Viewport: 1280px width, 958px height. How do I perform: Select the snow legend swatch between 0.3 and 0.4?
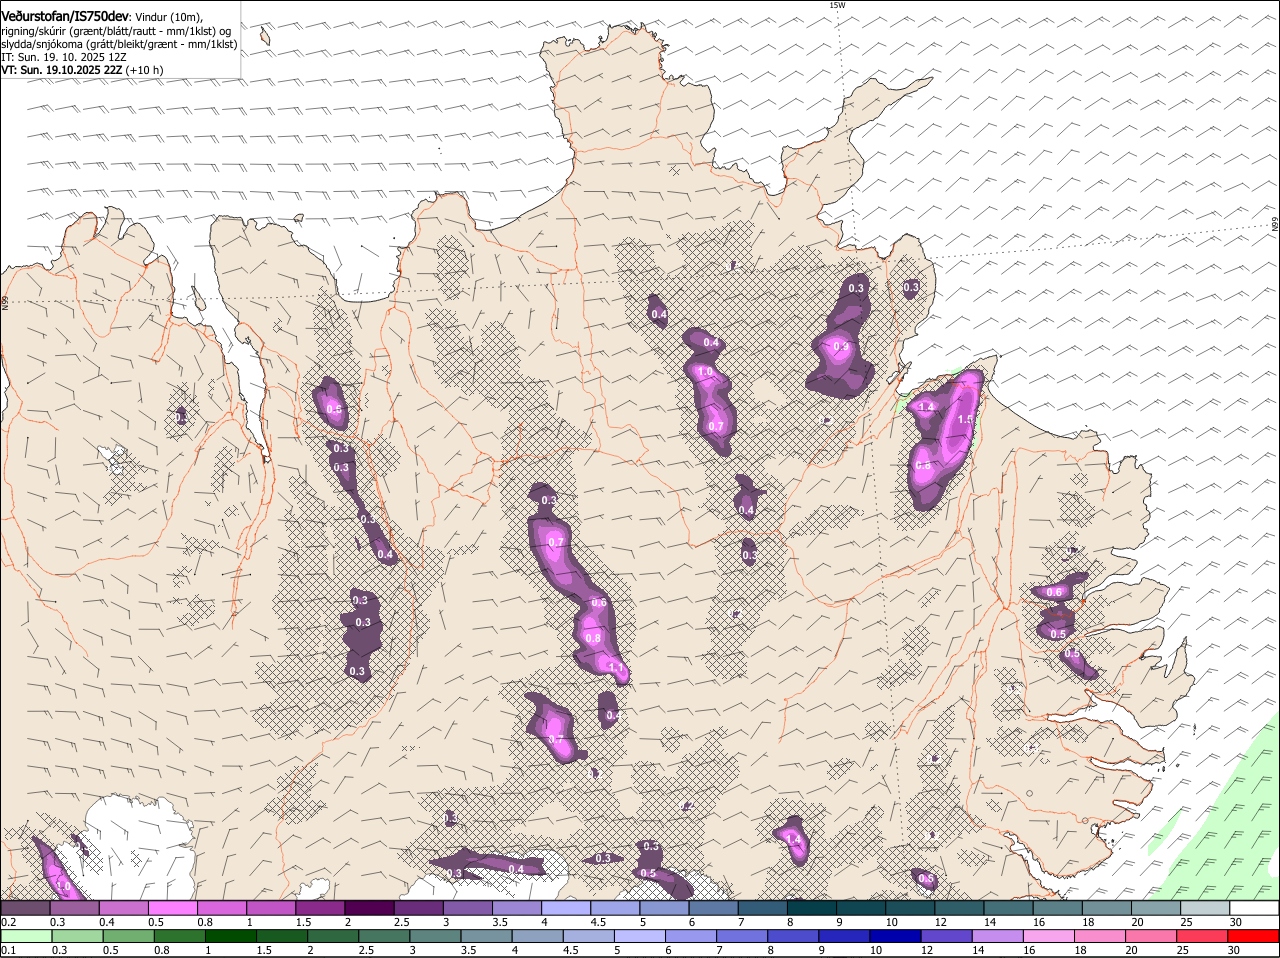75,908
